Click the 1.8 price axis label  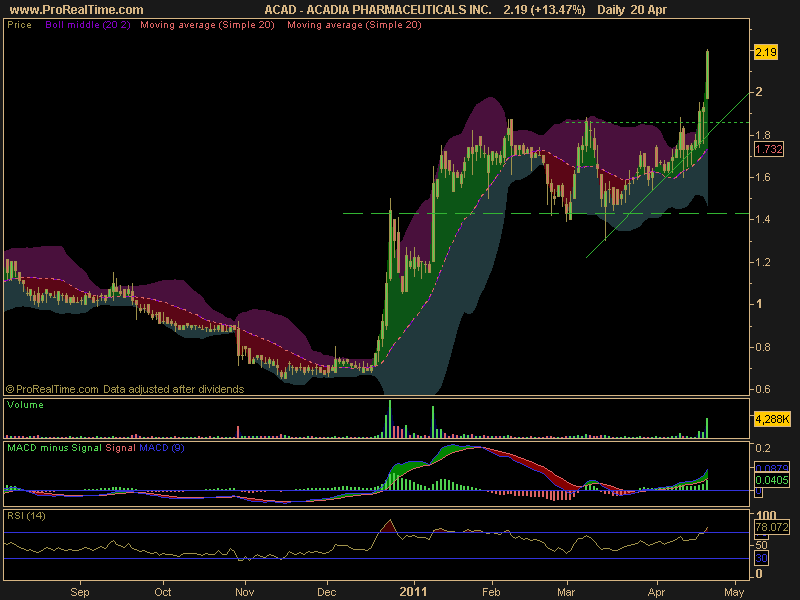click(763, 135)
